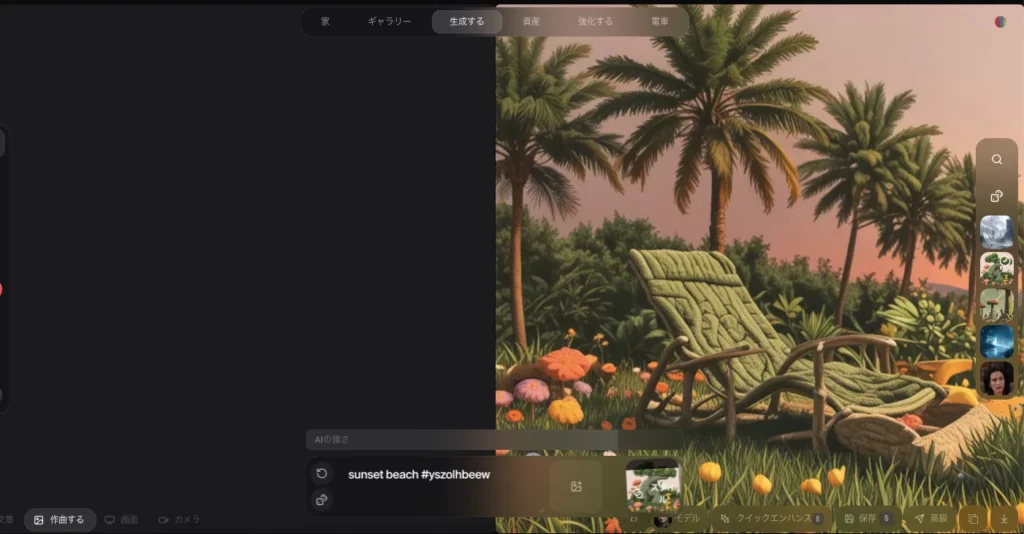This screenshot has height=534, width=1024.
Task: Switch to 画面 input mode
Action: point(122,520)
